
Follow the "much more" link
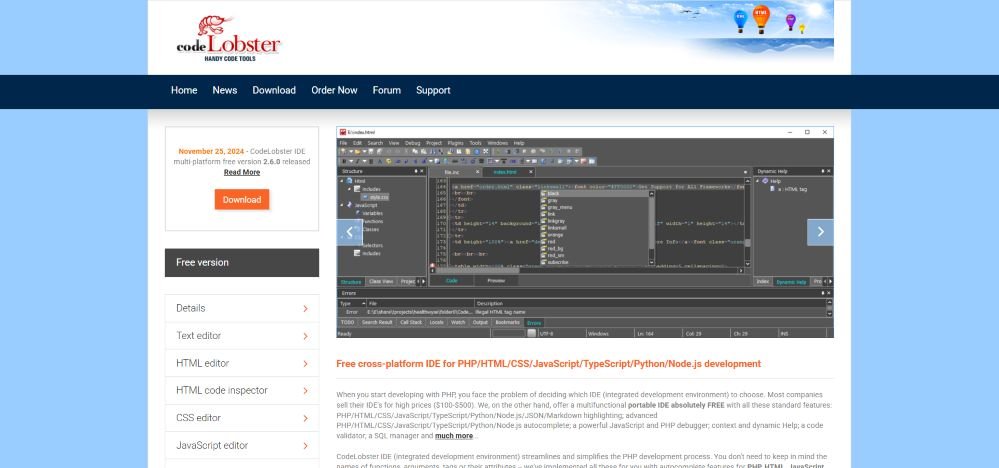454,436
